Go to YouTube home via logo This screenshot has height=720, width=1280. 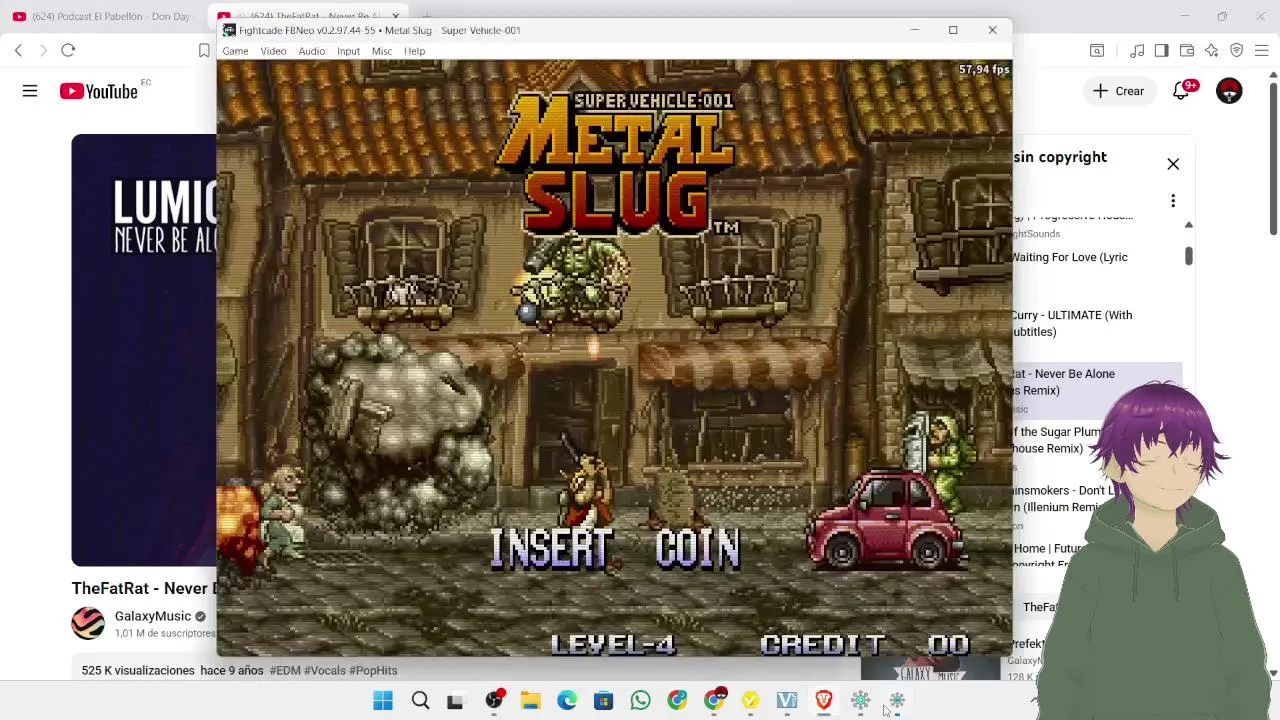tap(99, 91)
